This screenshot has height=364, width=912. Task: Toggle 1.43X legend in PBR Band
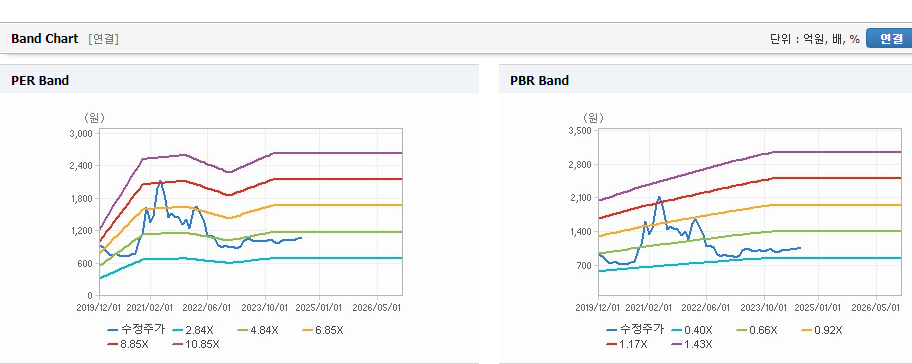tap(692, 344)
